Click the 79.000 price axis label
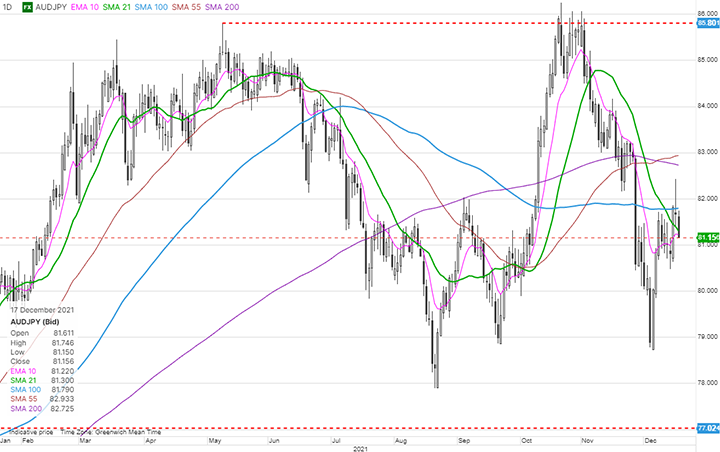Image resolution: width=720 pixels, height=452 pixels. point(707,337)
